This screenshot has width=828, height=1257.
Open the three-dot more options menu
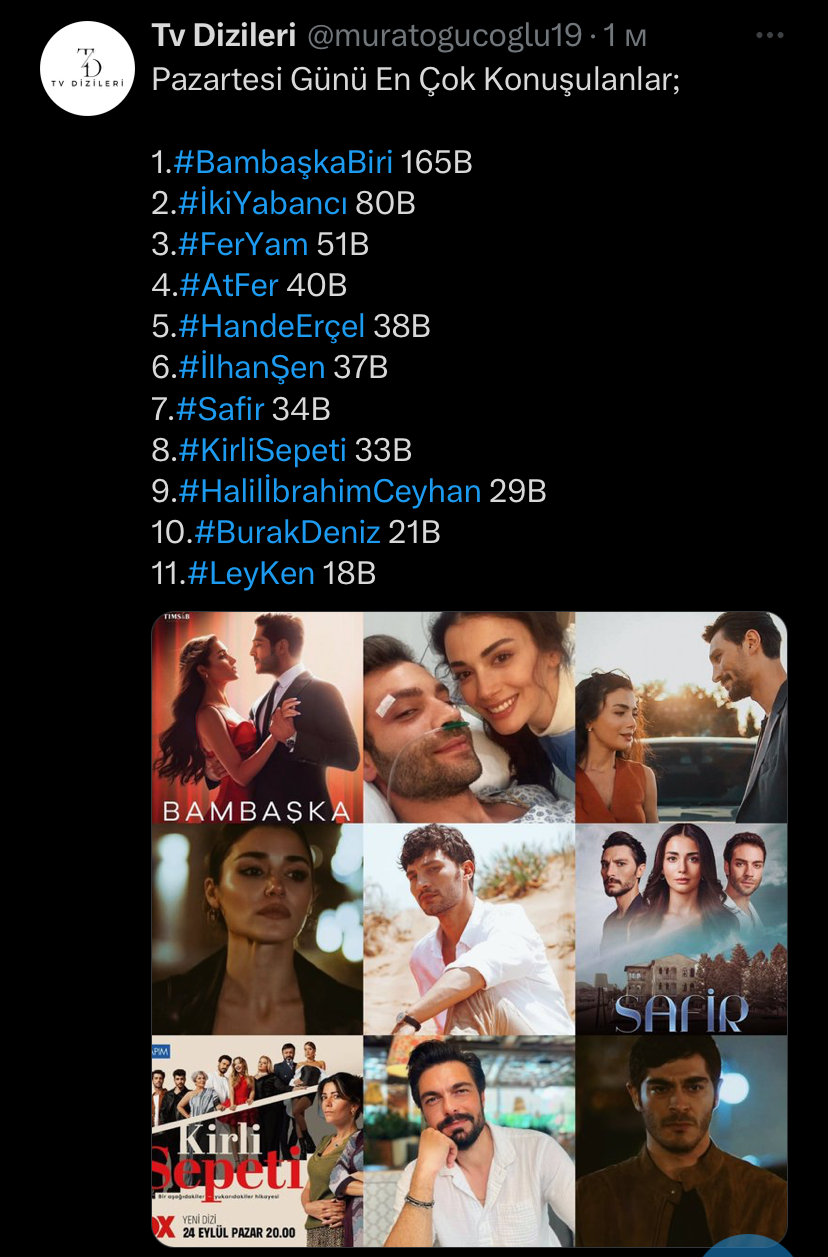tap(770, 36)
